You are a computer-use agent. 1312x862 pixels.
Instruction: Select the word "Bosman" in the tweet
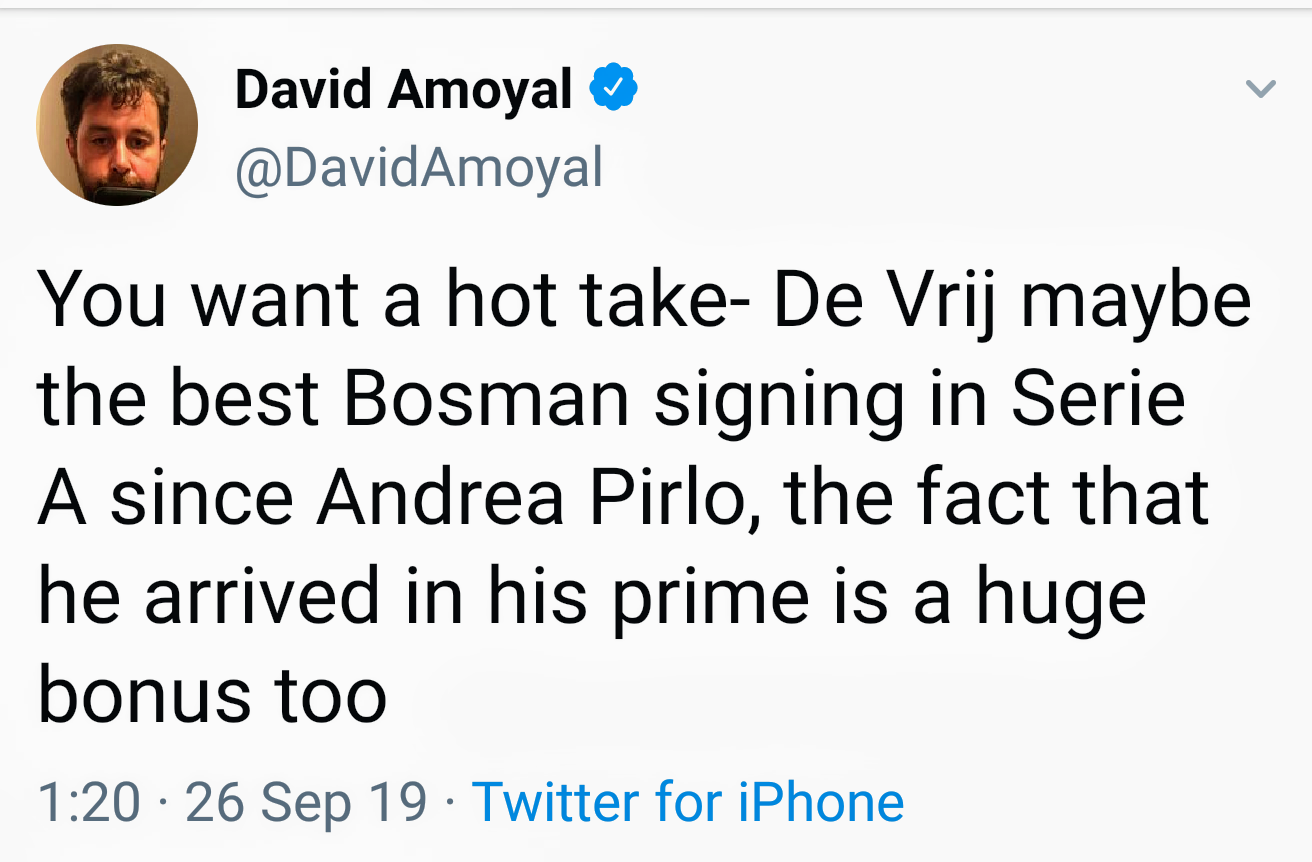pyautogui.click(x=486, y=399)
